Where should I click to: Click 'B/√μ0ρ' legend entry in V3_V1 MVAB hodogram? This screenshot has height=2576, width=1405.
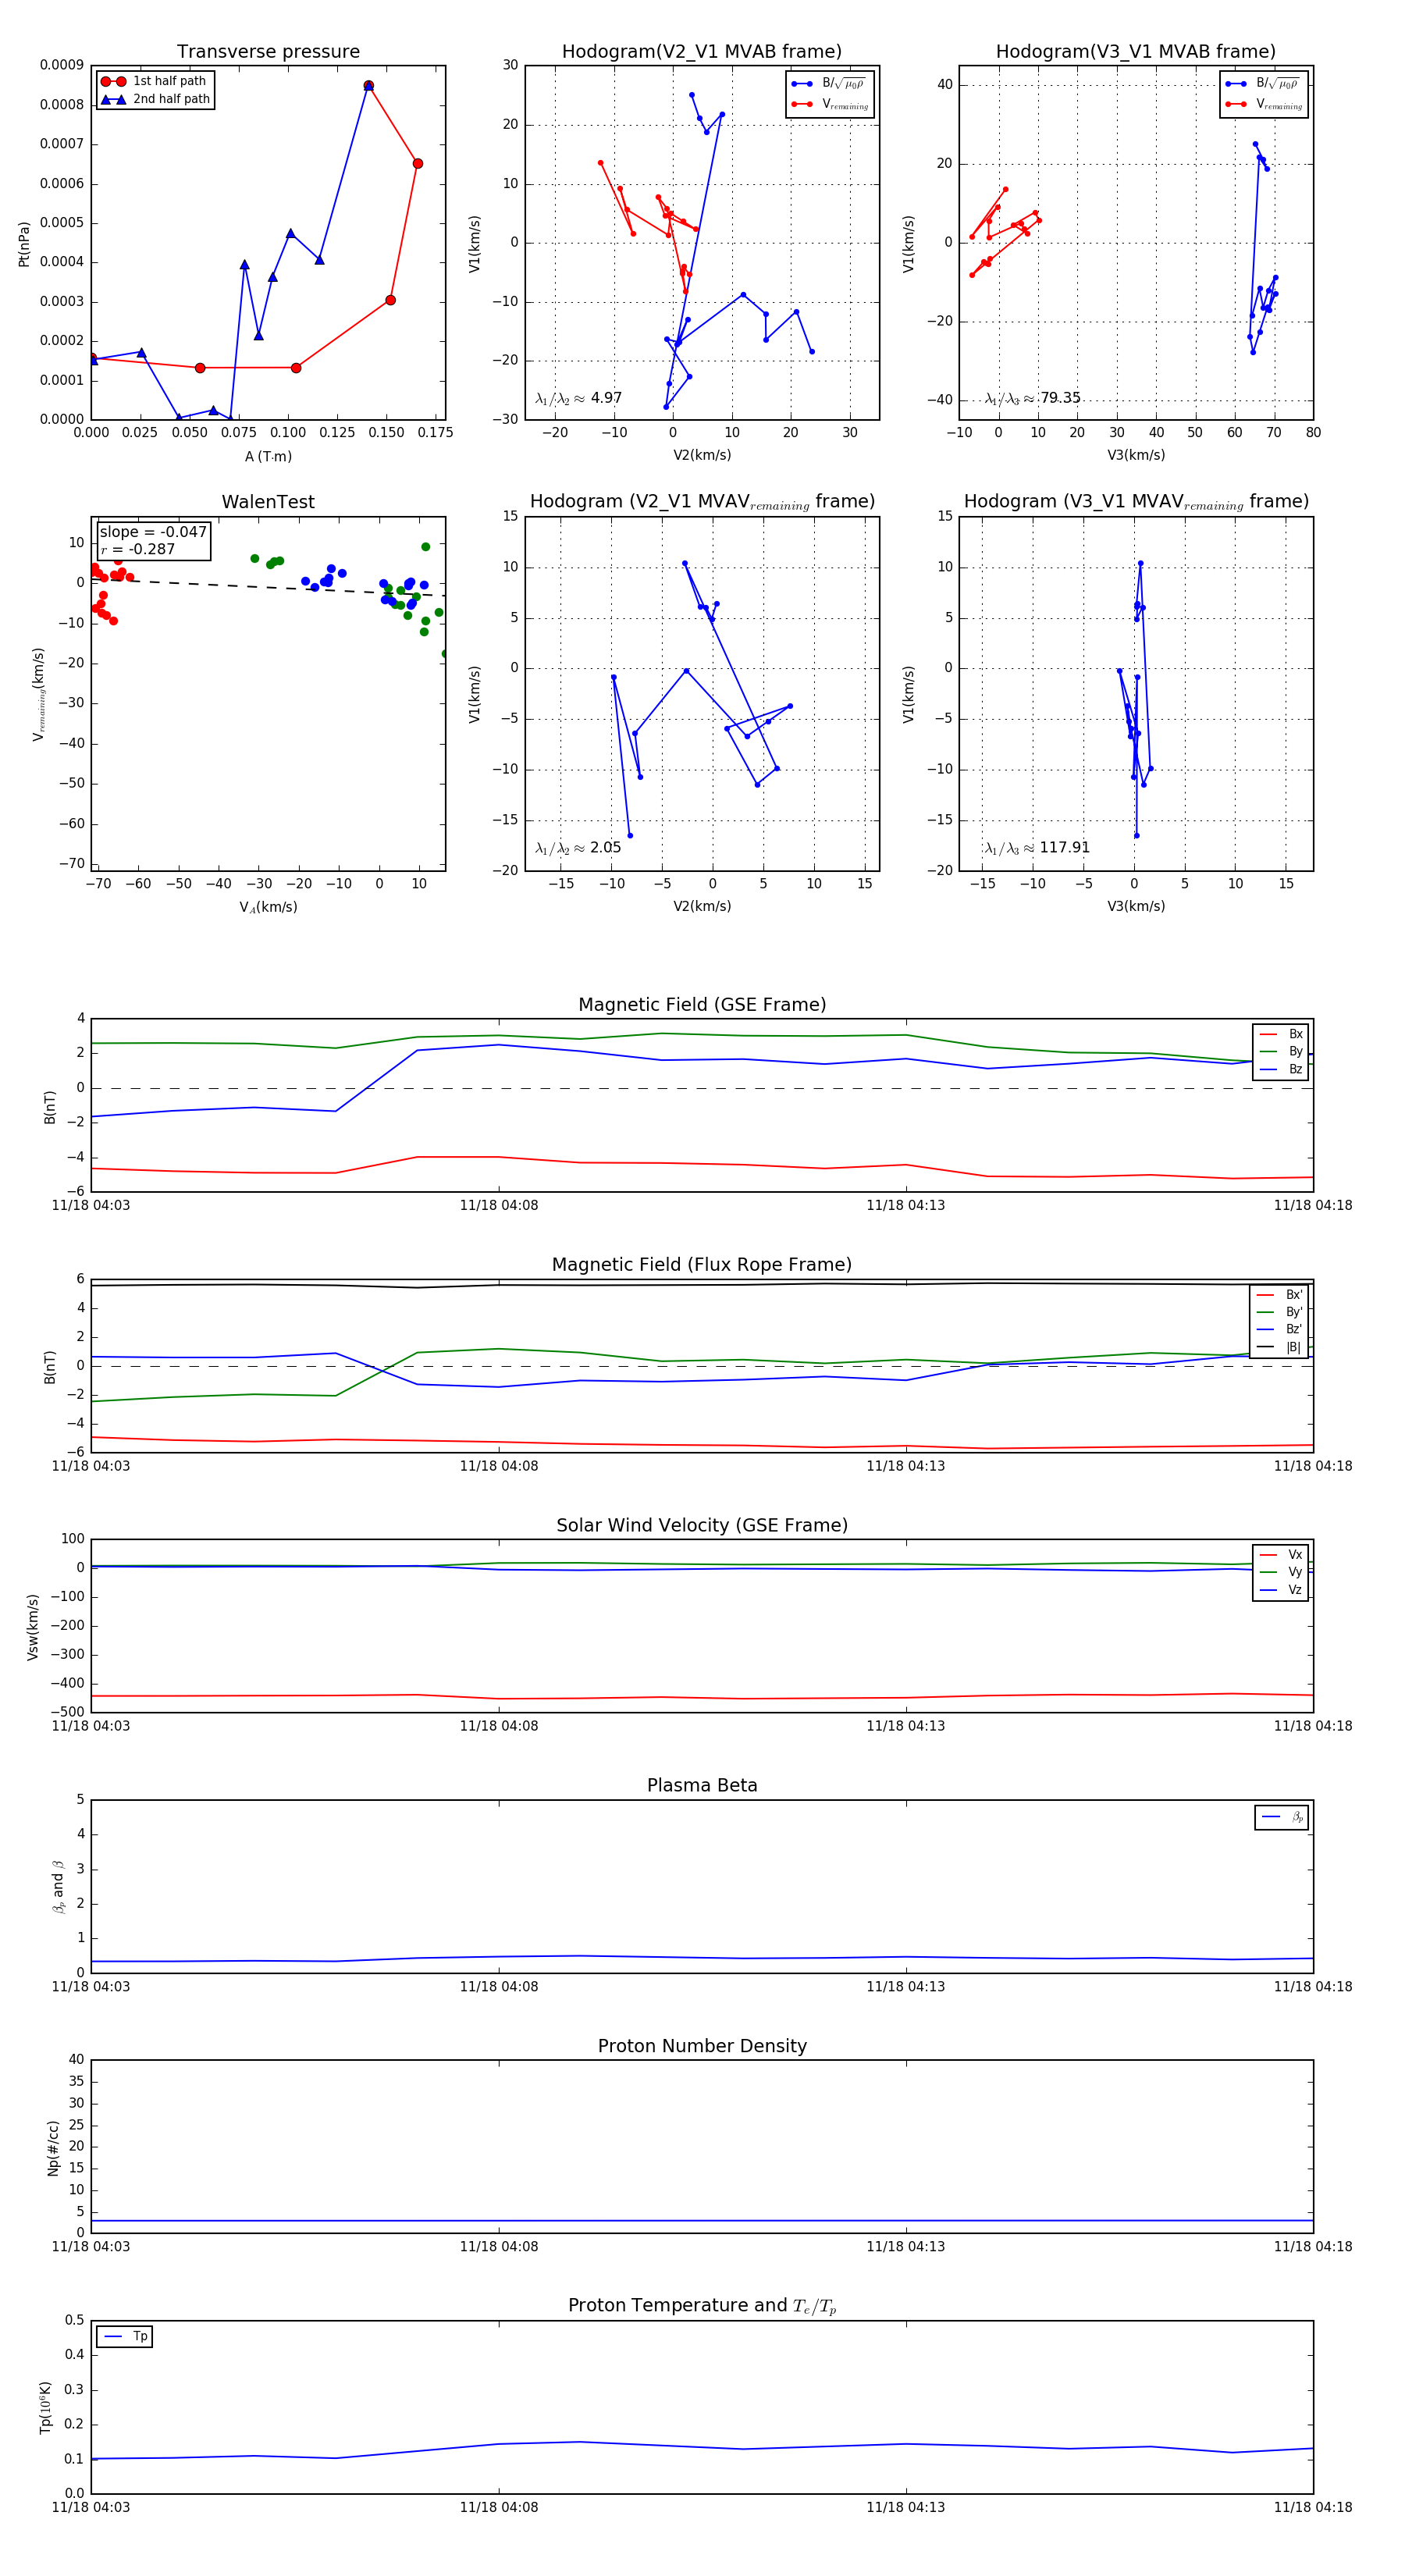click(x=1263, y=84)
